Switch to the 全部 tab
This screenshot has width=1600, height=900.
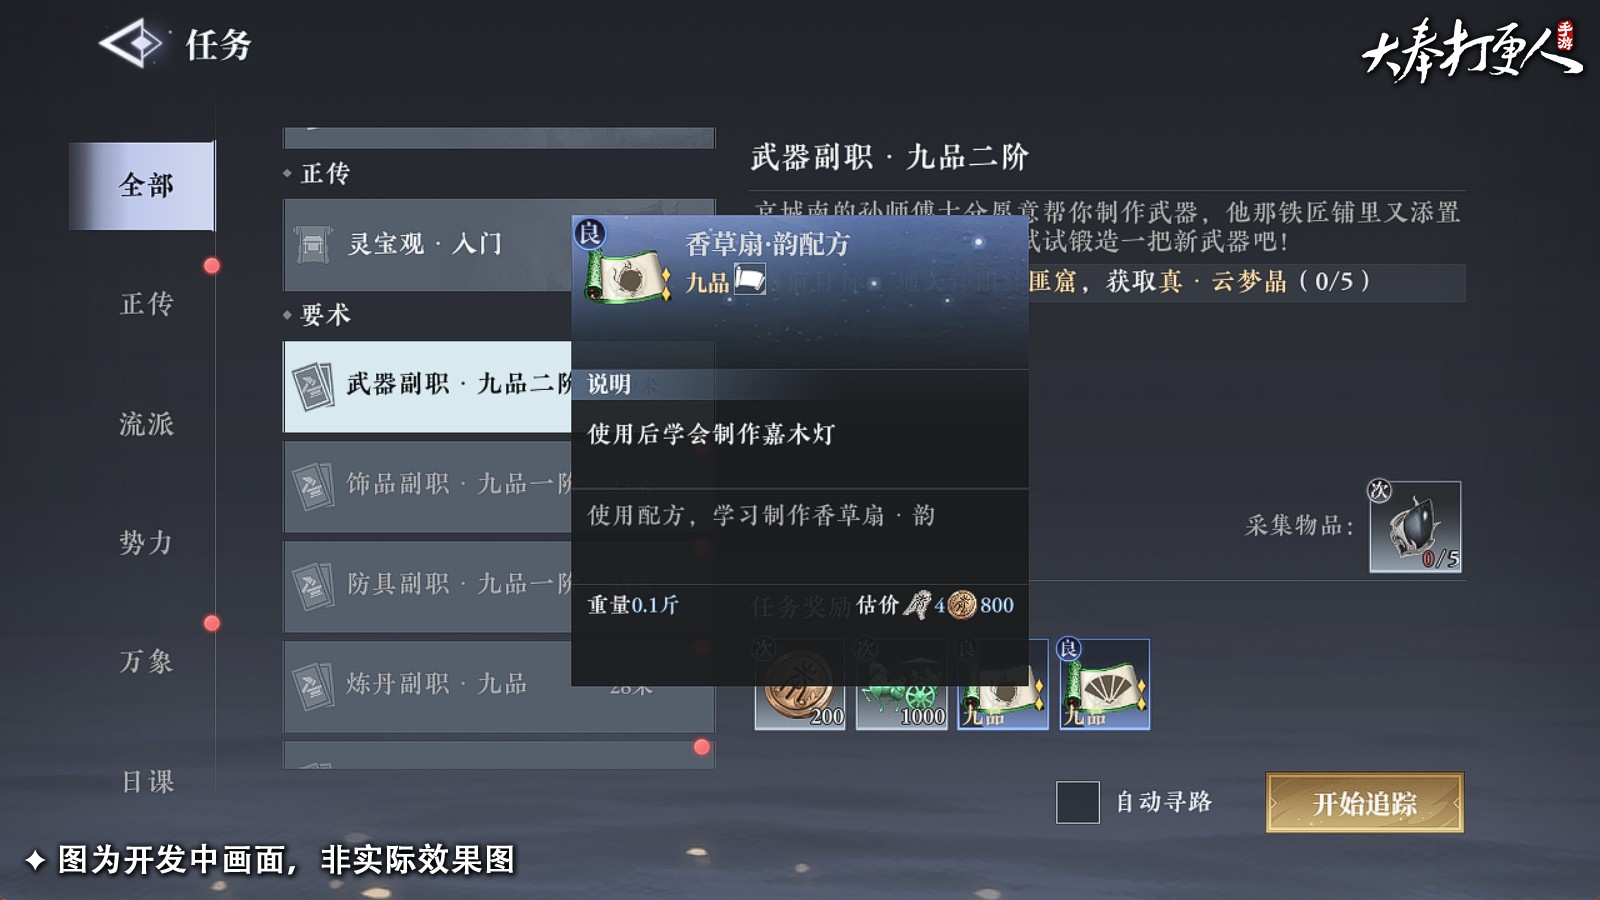point(142,186)
